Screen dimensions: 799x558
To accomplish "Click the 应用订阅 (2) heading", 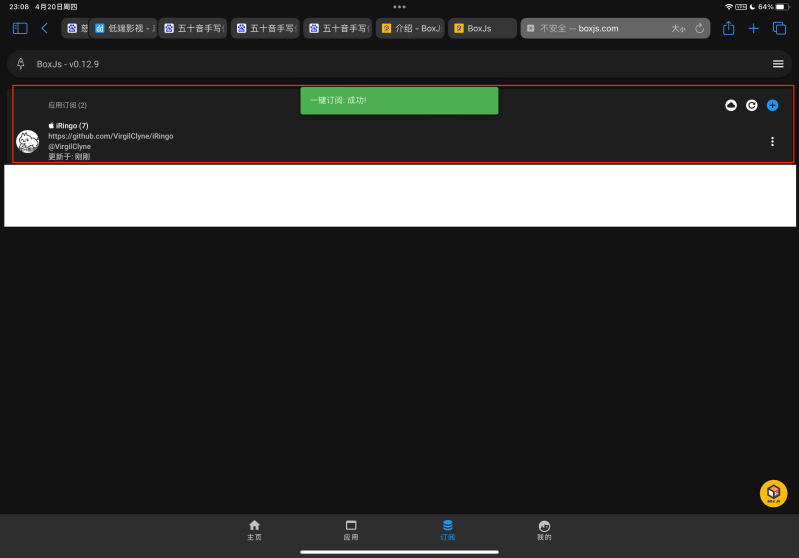I will [x=67, y=105].
